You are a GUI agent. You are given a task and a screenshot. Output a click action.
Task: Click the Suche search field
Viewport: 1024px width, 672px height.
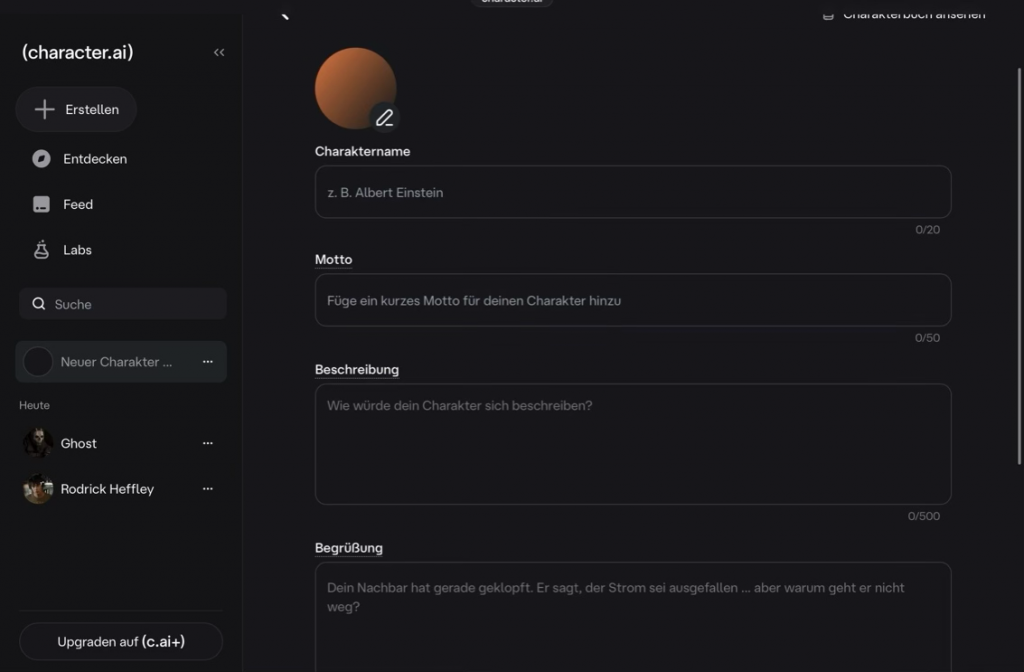point(130,304)
